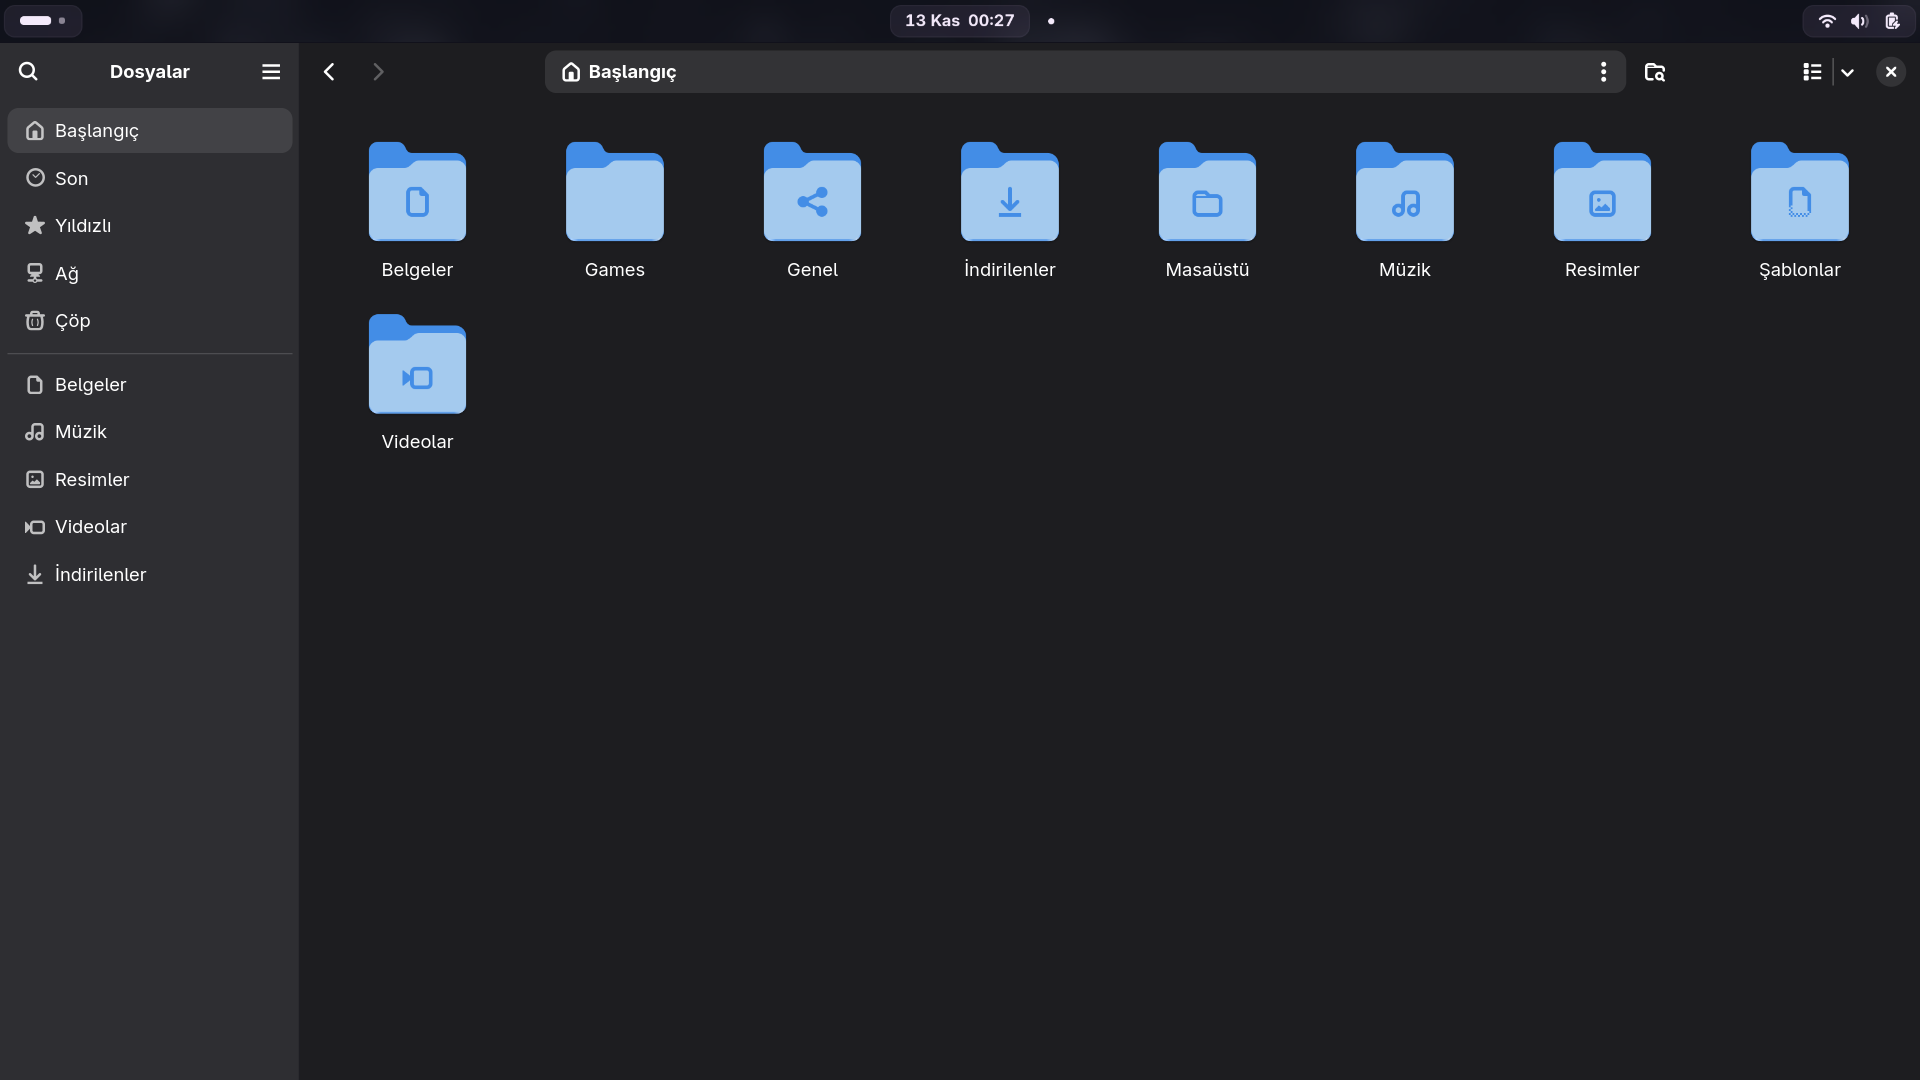
Task: Select the Belgeler folder icon
Action: 417,192
